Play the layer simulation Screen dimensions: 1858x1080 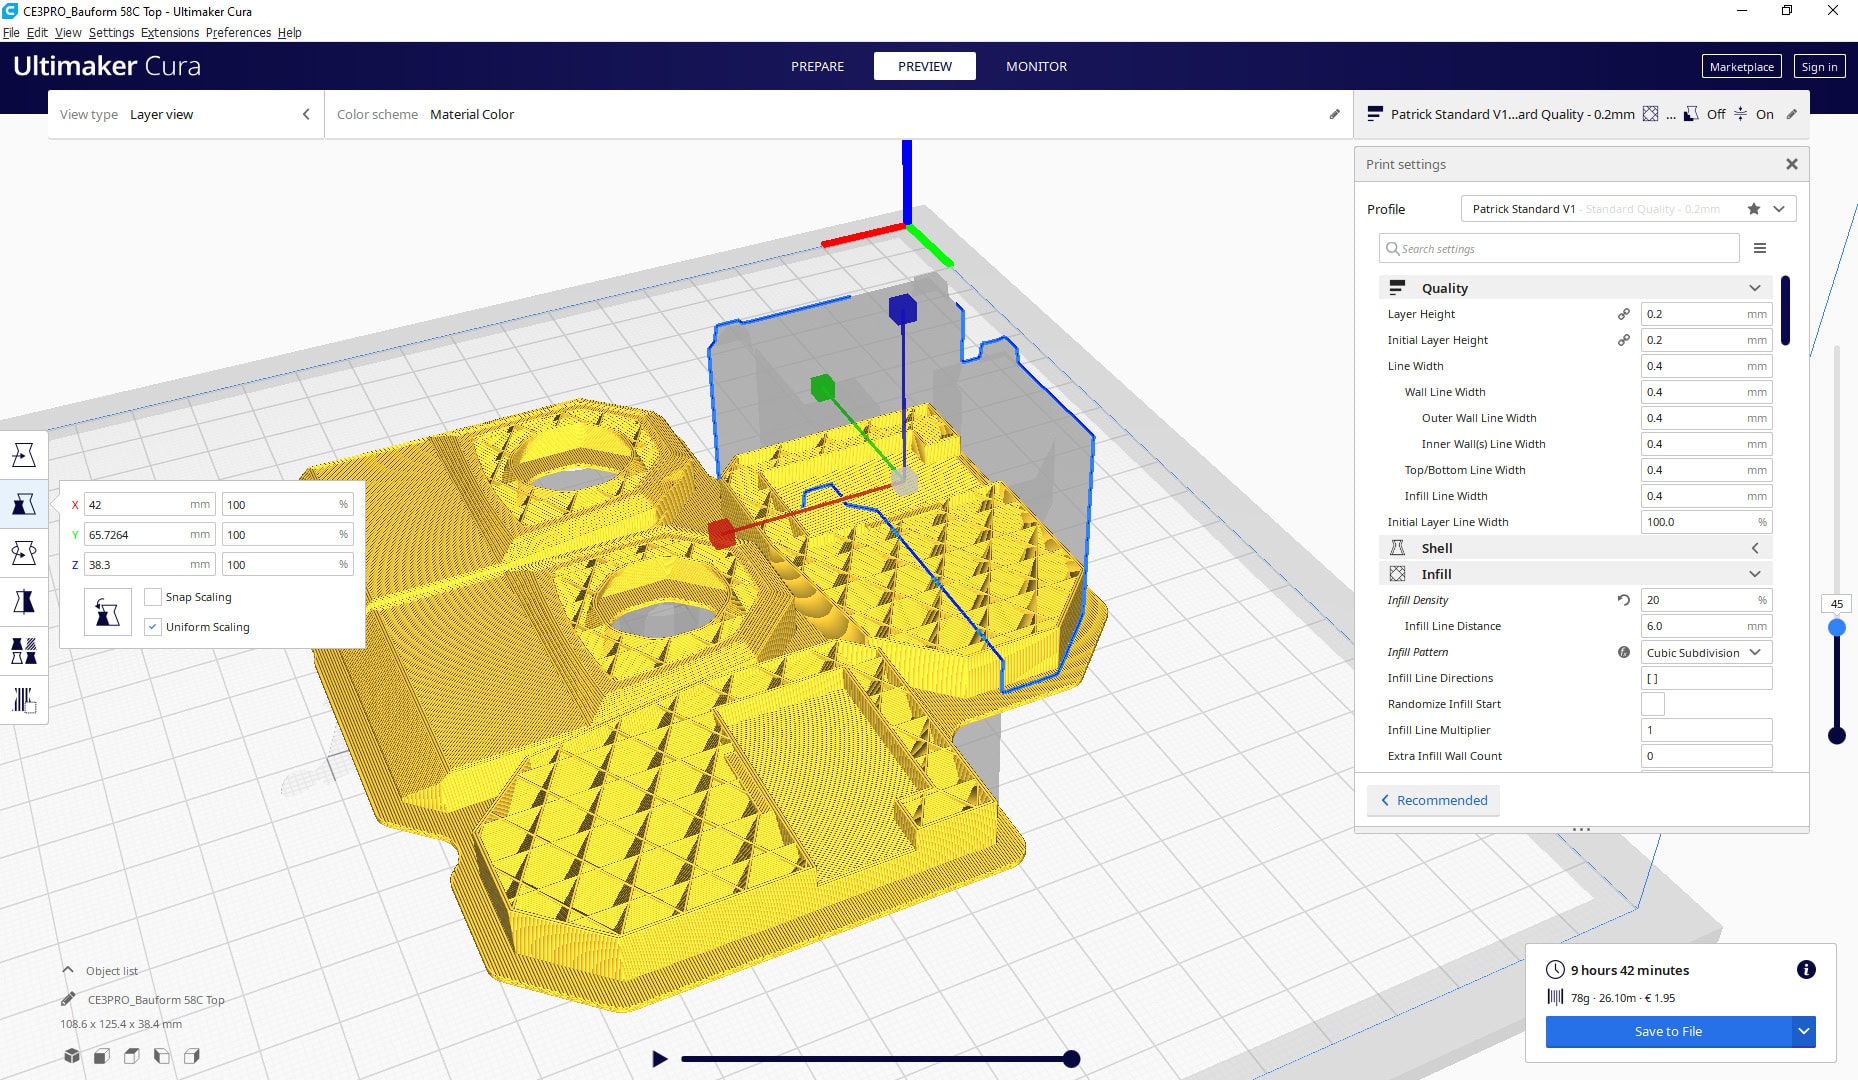point(659,1058)
